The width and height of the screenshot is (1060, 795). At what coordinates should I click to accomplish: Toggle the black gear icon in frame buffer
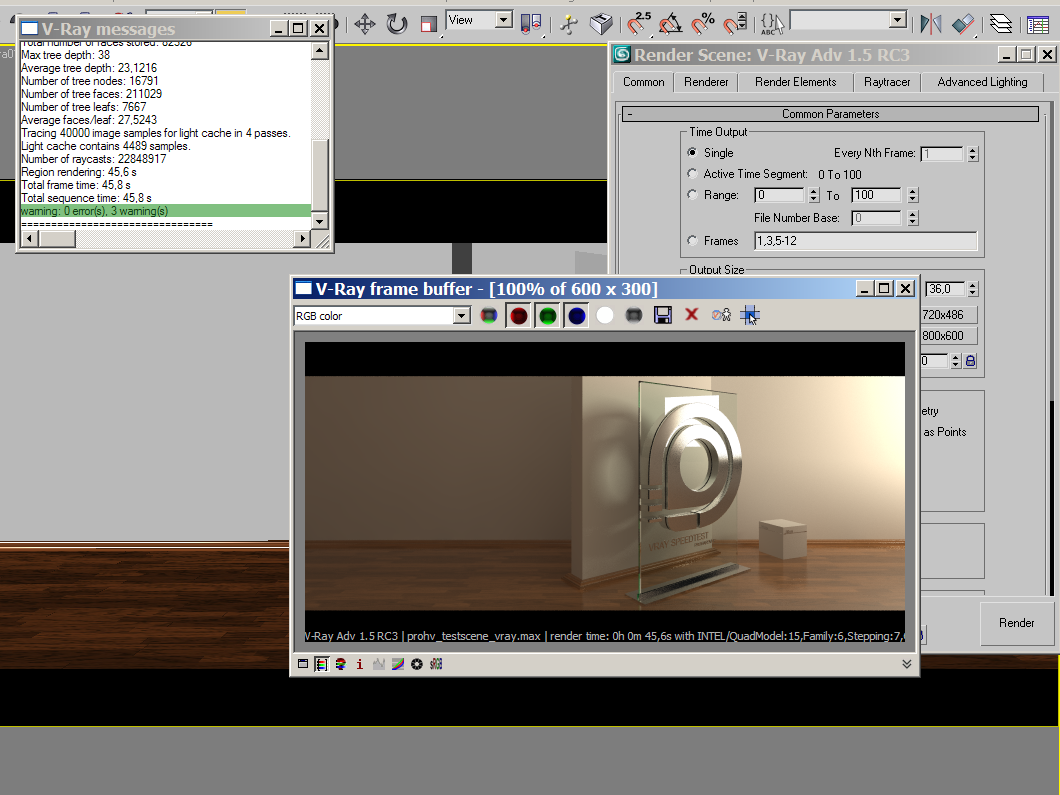[416, 664]
